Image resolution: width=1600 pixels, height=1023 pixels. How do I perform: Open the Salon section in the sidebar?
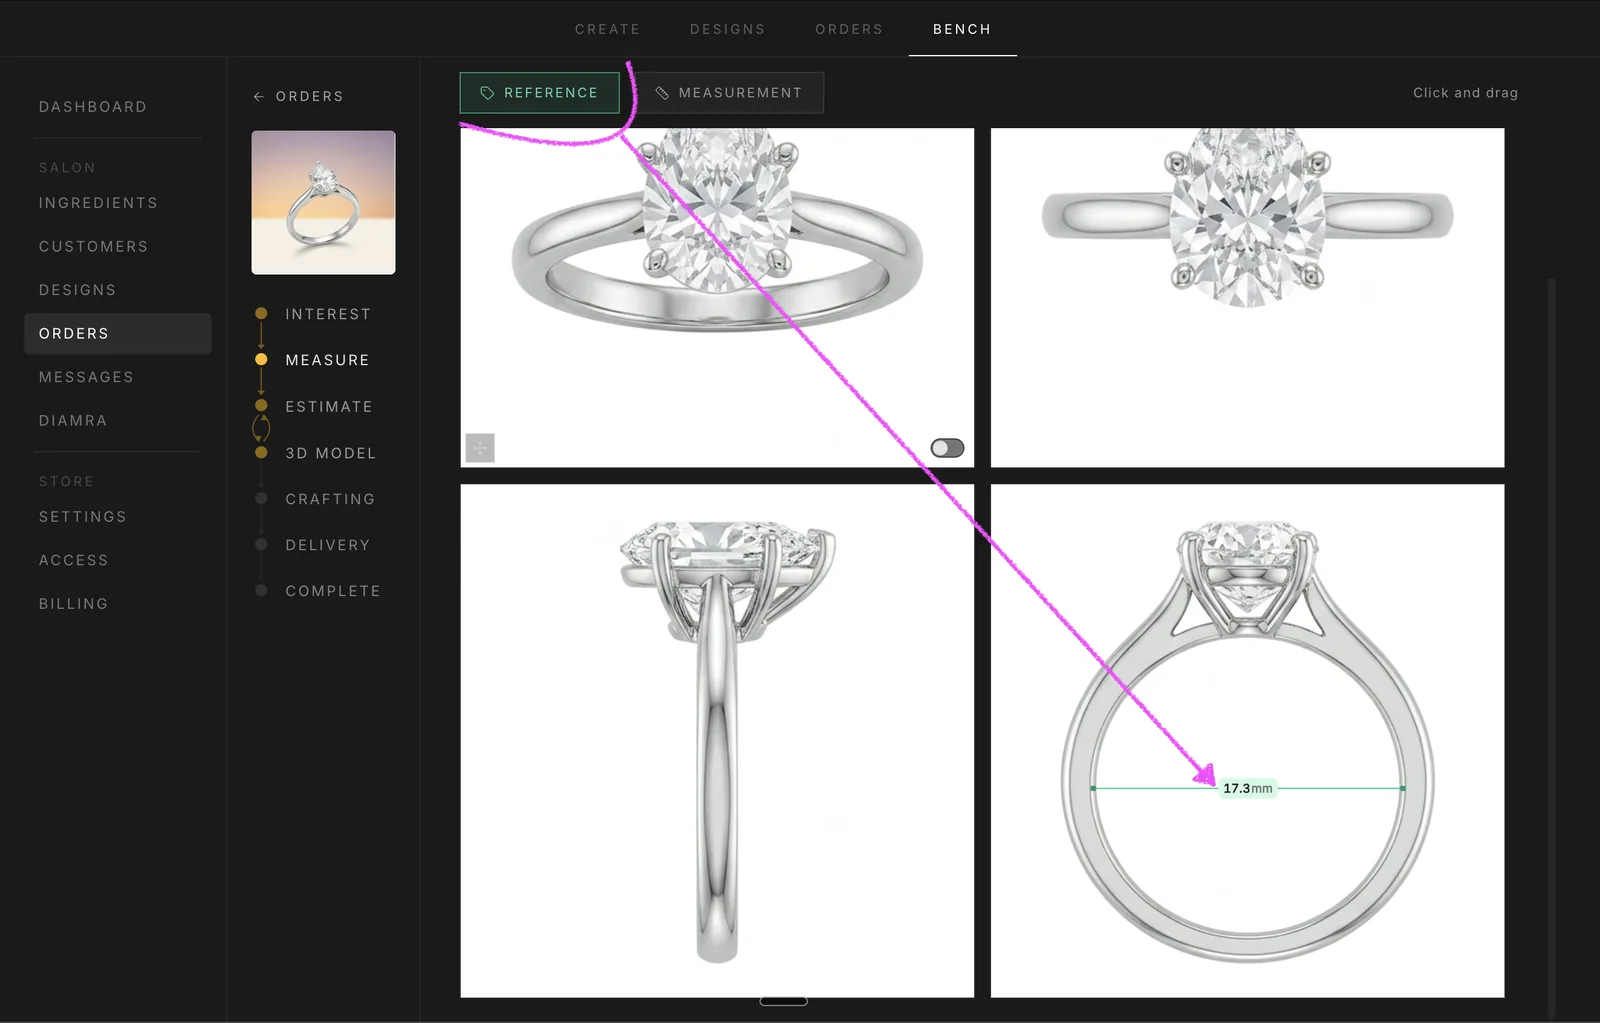click(x=67, y=167)
